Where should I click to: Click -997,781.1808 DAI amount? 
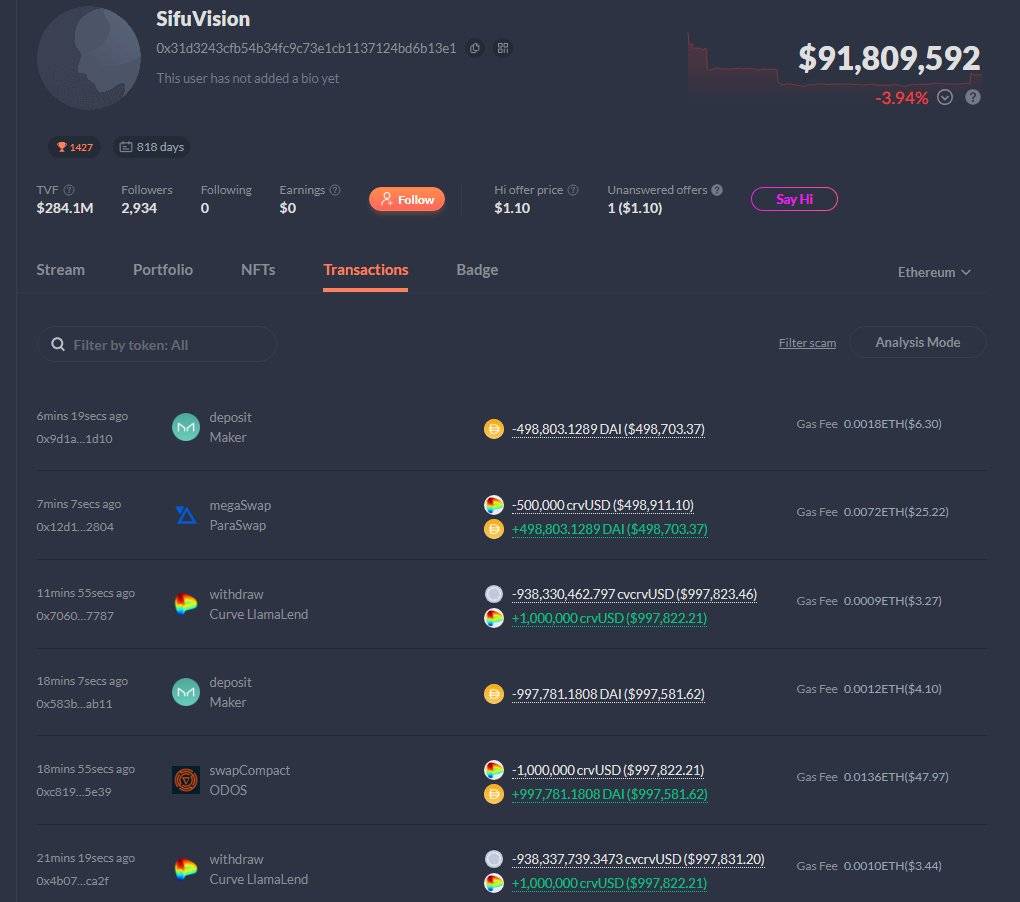[608, 694]
